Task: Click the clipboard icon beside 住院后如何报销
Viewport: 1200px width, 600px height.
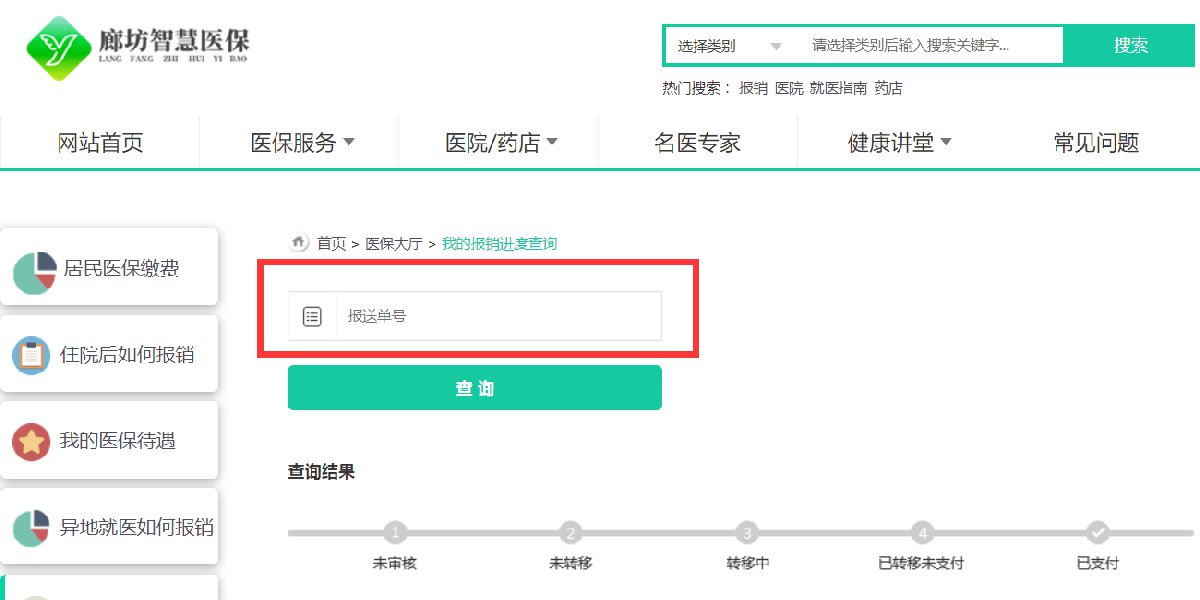Action: [x=31, y=355]
